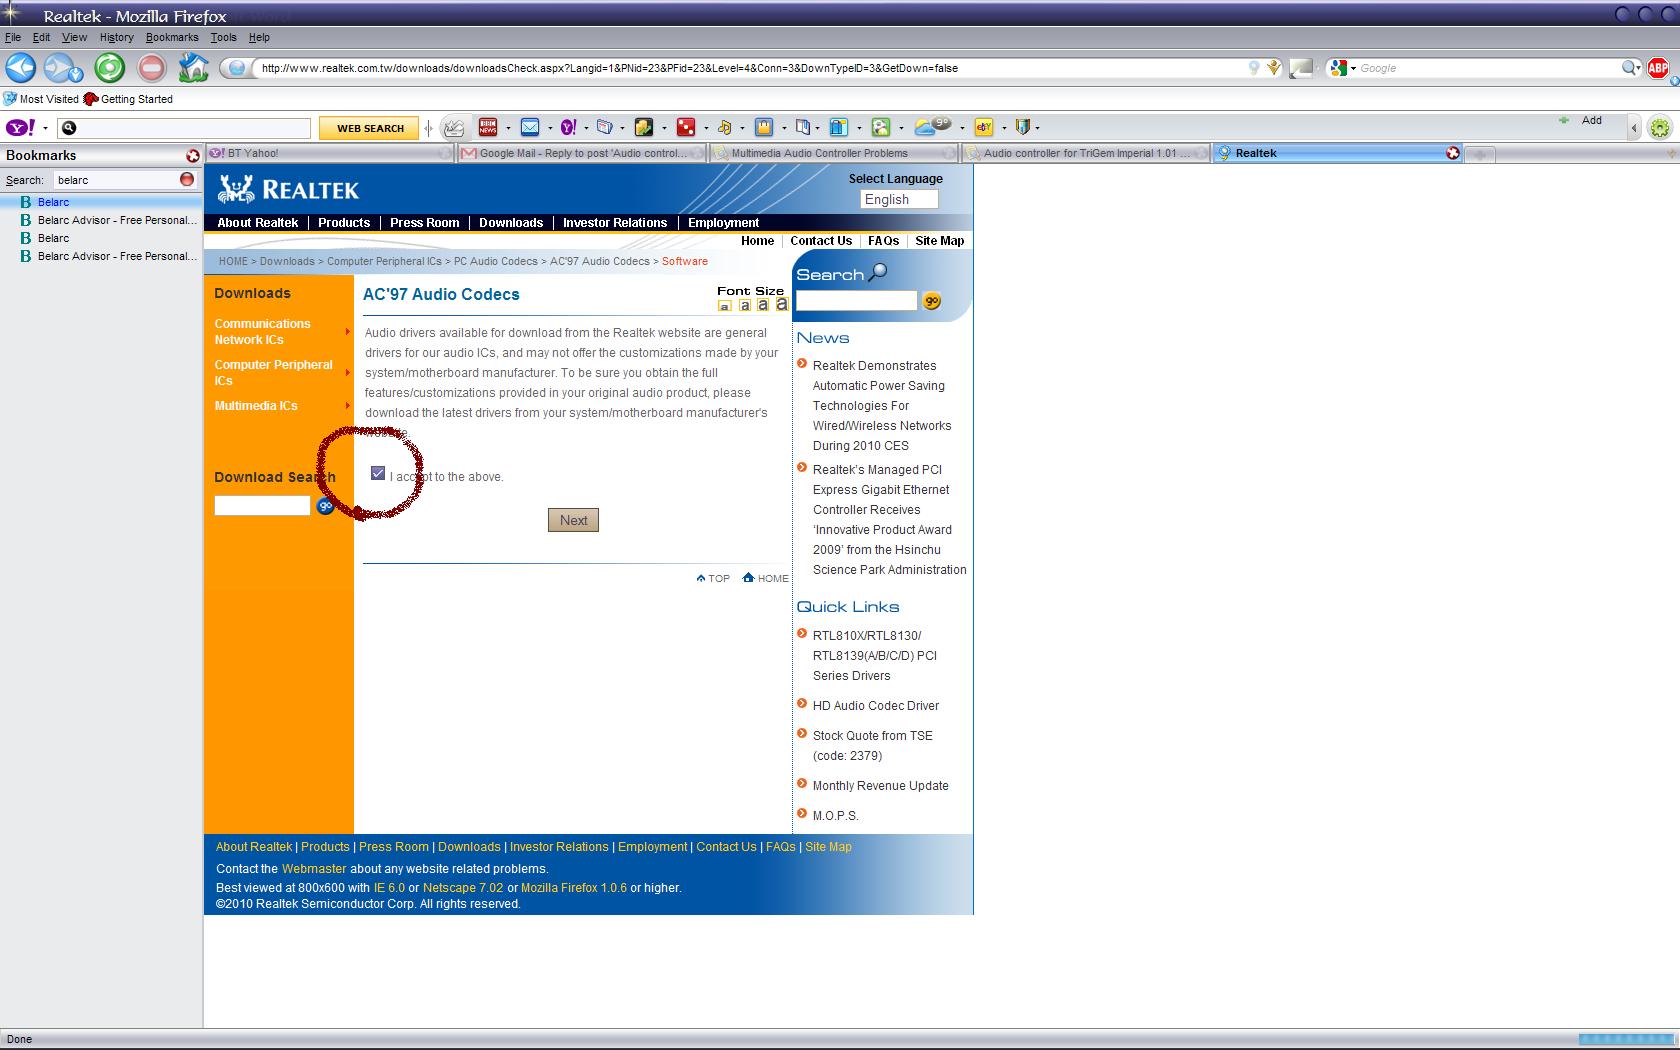Image resolution: width=1680 pixels, height=1050 pixels.
Task: Click the Adblock Plus ABP icon
Action: tap(1657, 68)
